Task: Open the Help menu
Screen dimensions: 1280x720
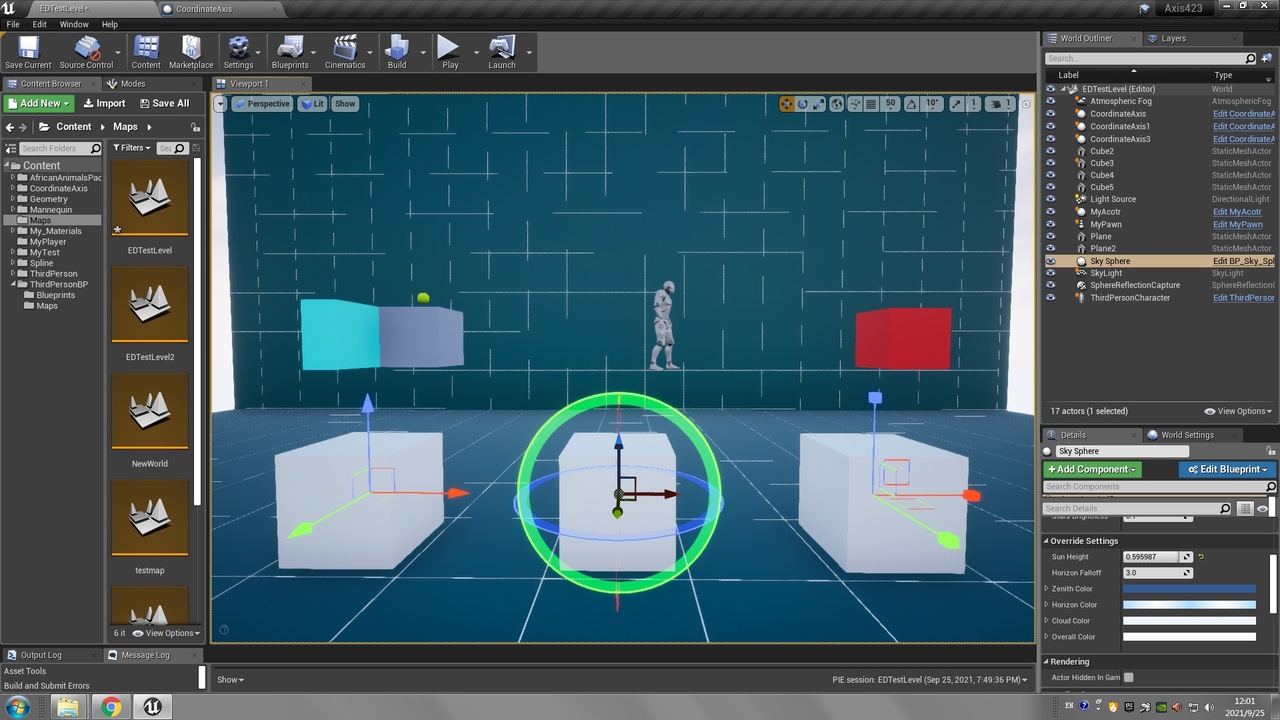Action: [x=110, y=24]
